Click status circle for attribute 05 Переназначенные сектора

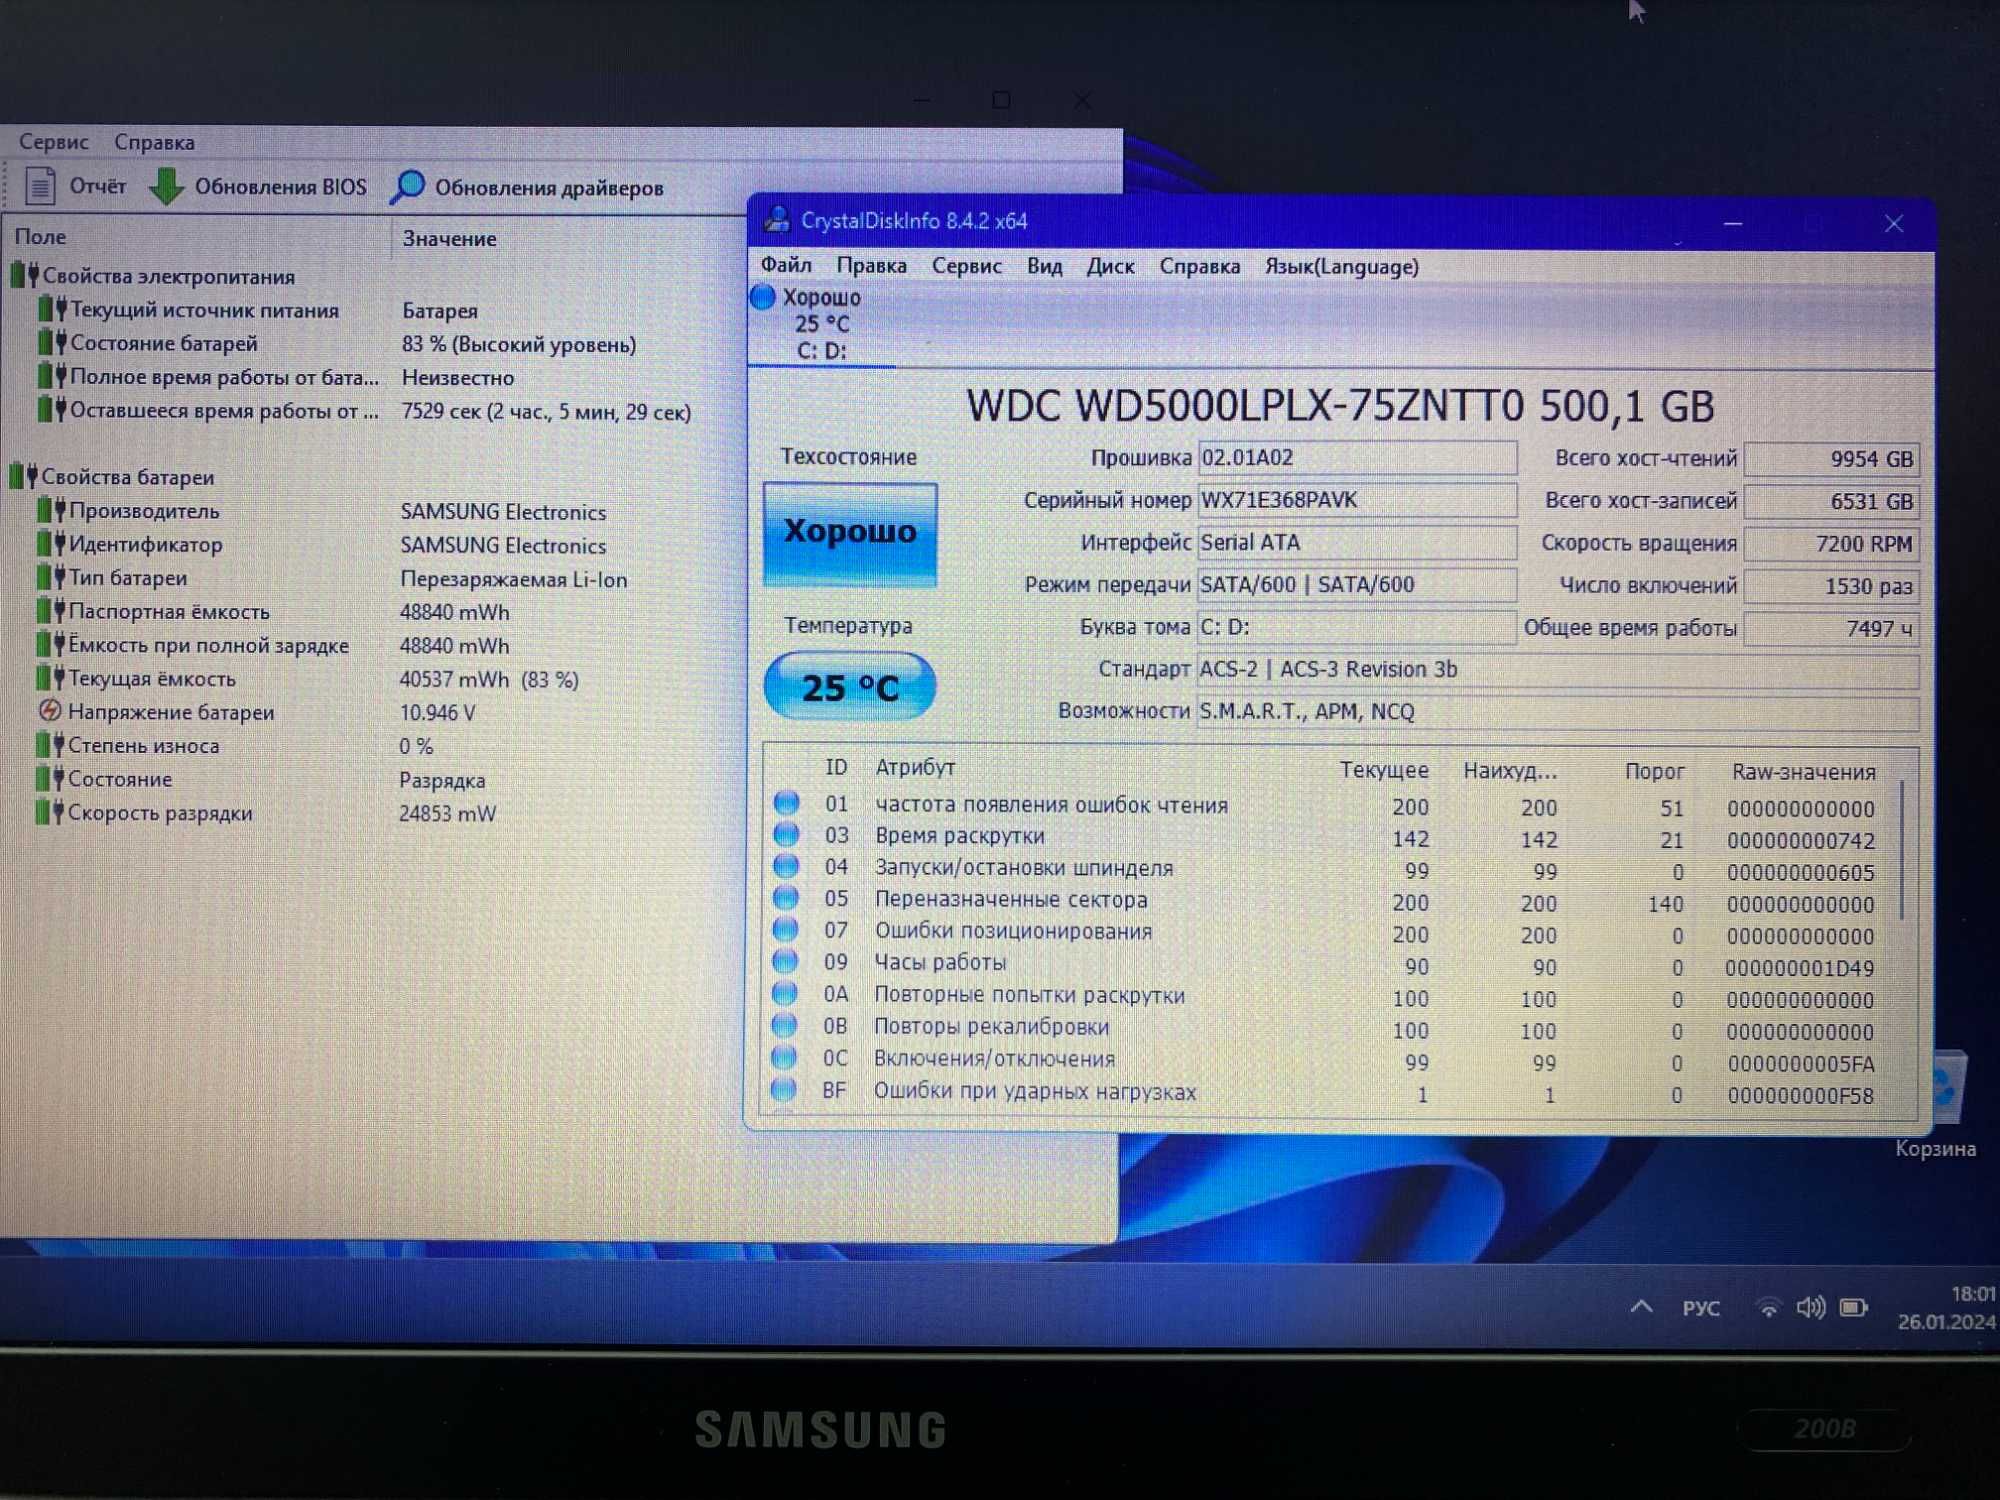tap(786, 898)
